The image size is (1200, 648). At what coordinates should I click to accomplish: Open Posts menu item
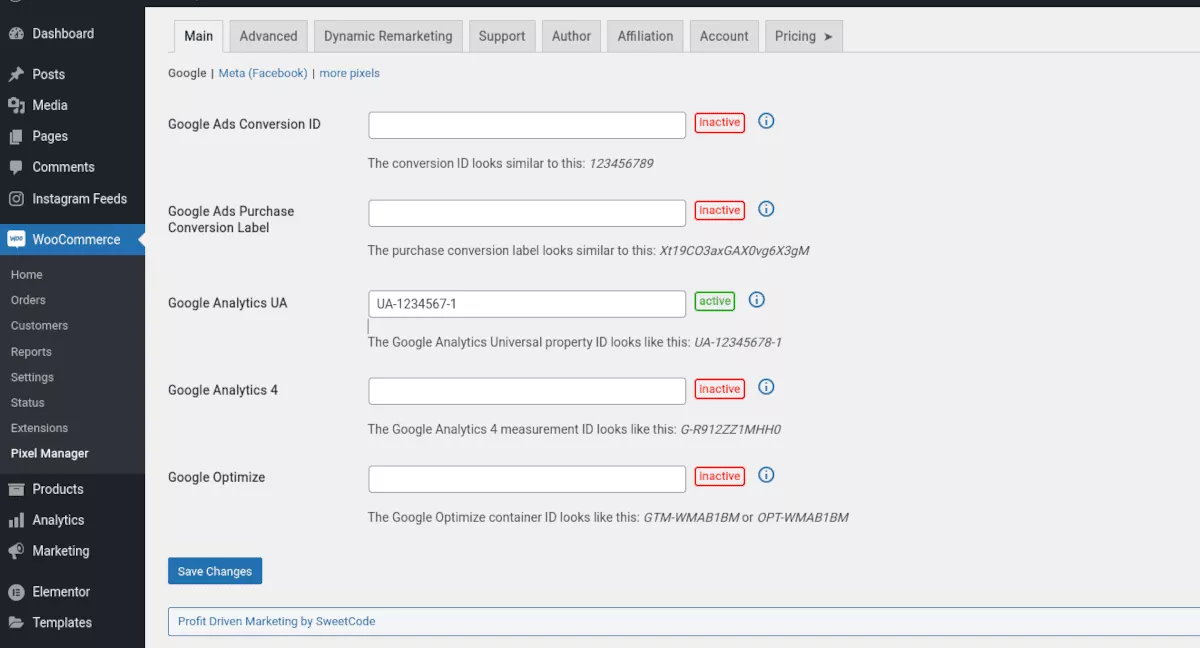[x=48, y=74]
